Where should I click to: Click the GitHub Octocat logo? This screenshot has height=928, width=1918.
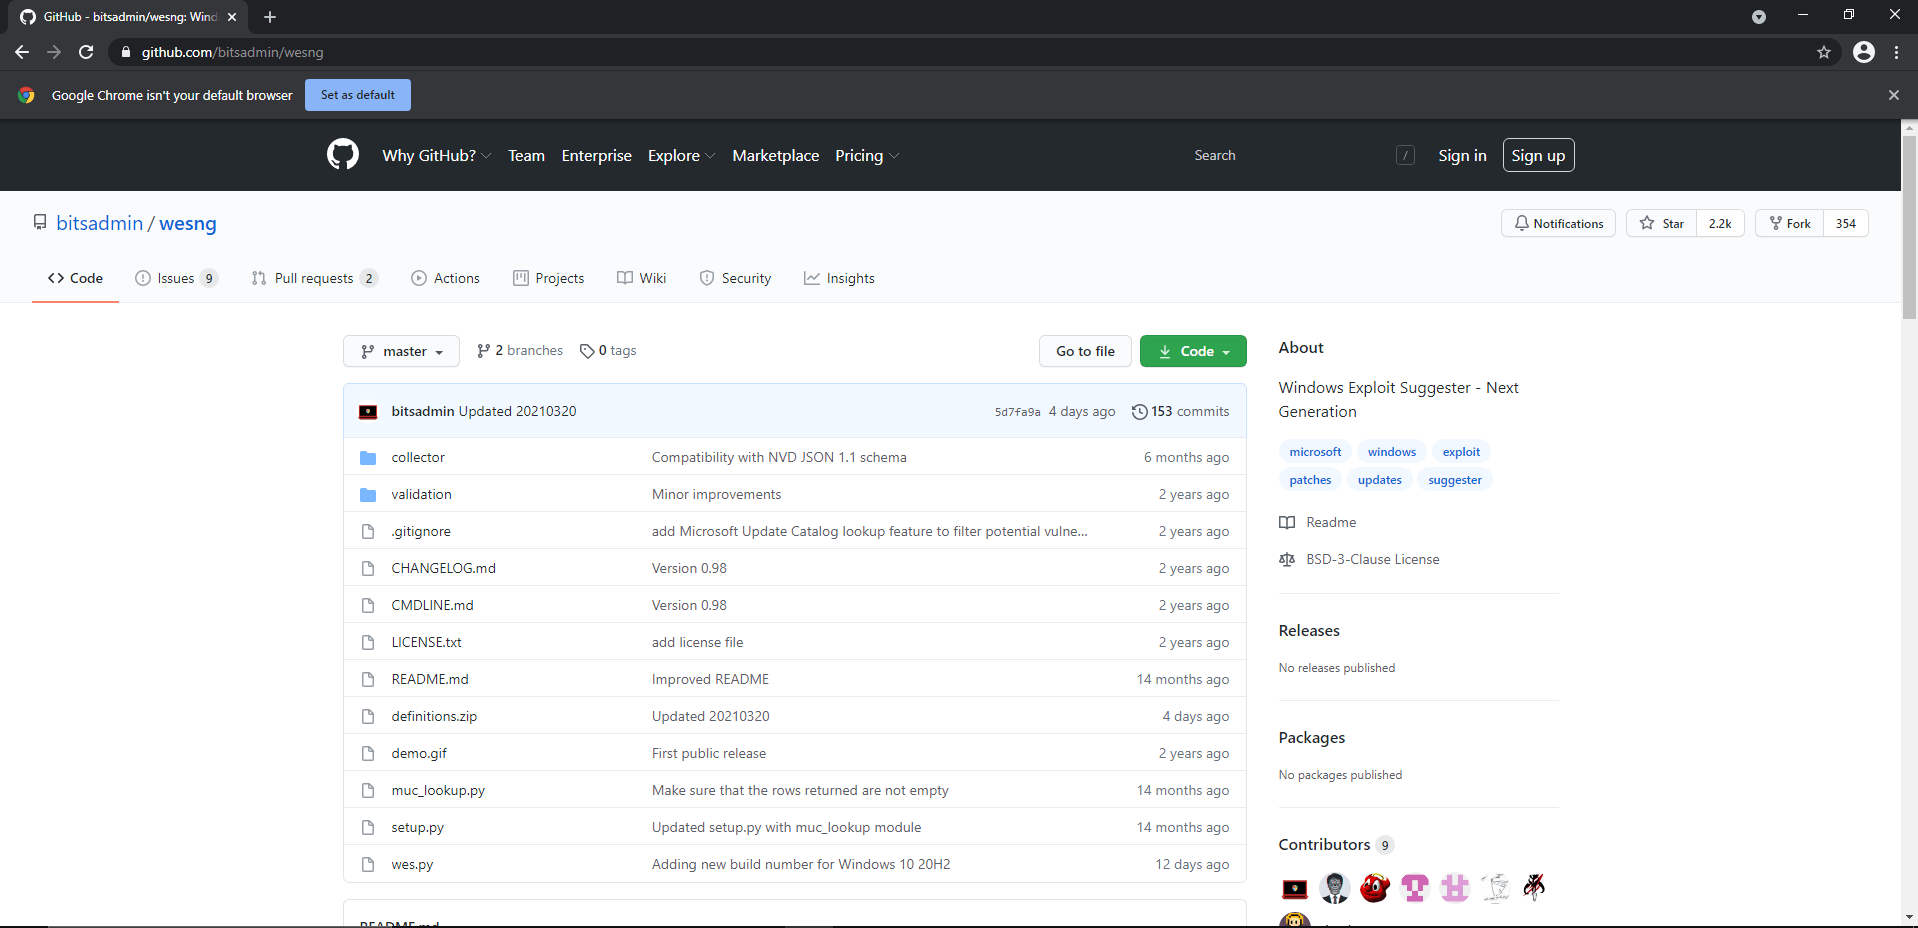[x=343, y=155]
